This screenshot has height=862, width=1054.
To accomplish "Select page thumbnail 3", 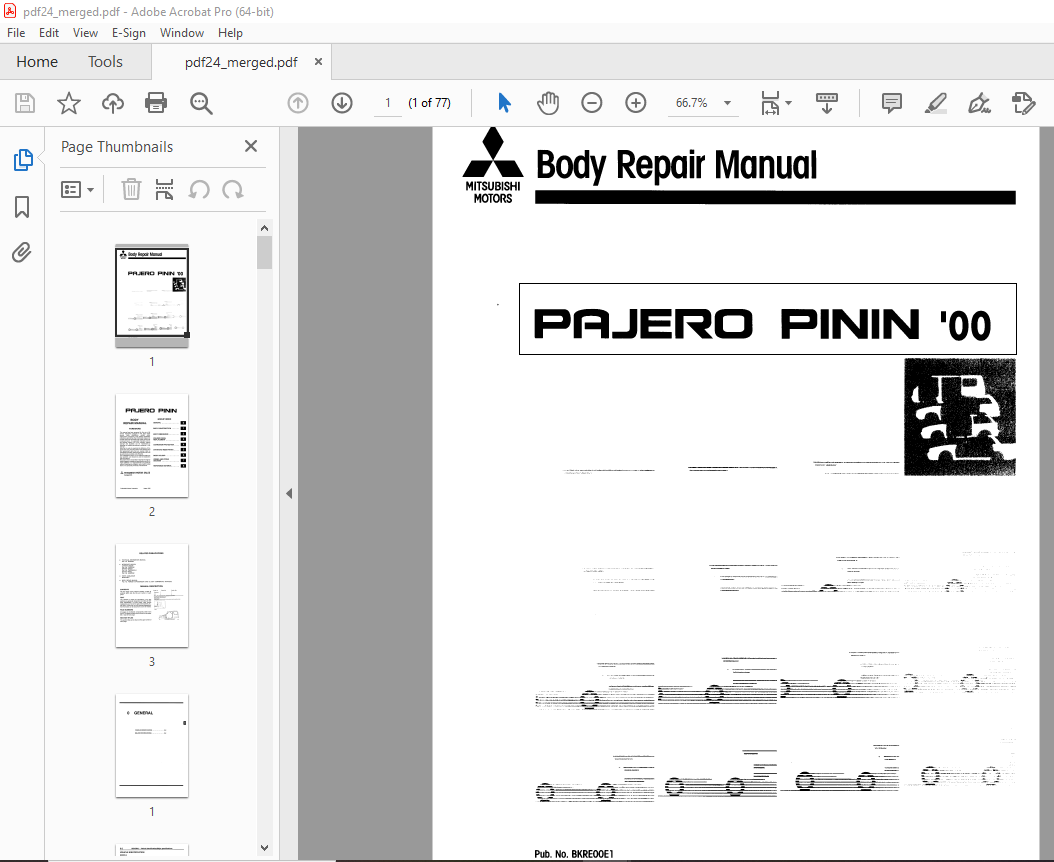I will [x=152, y=596].
